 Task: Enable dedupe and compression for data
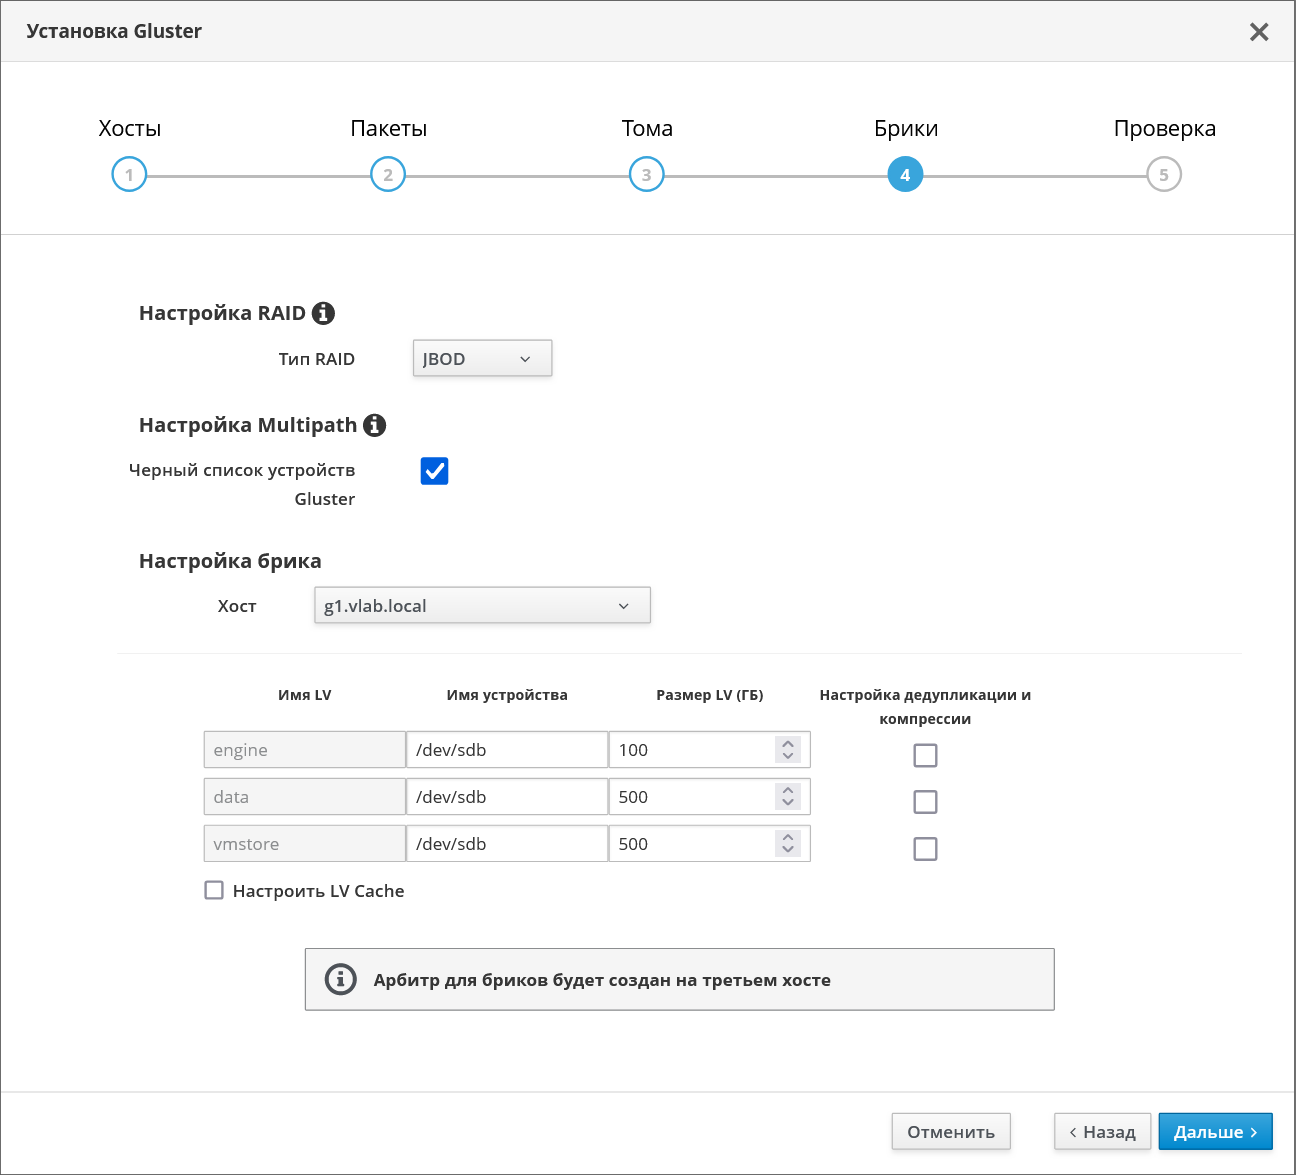tap(926, 802)
